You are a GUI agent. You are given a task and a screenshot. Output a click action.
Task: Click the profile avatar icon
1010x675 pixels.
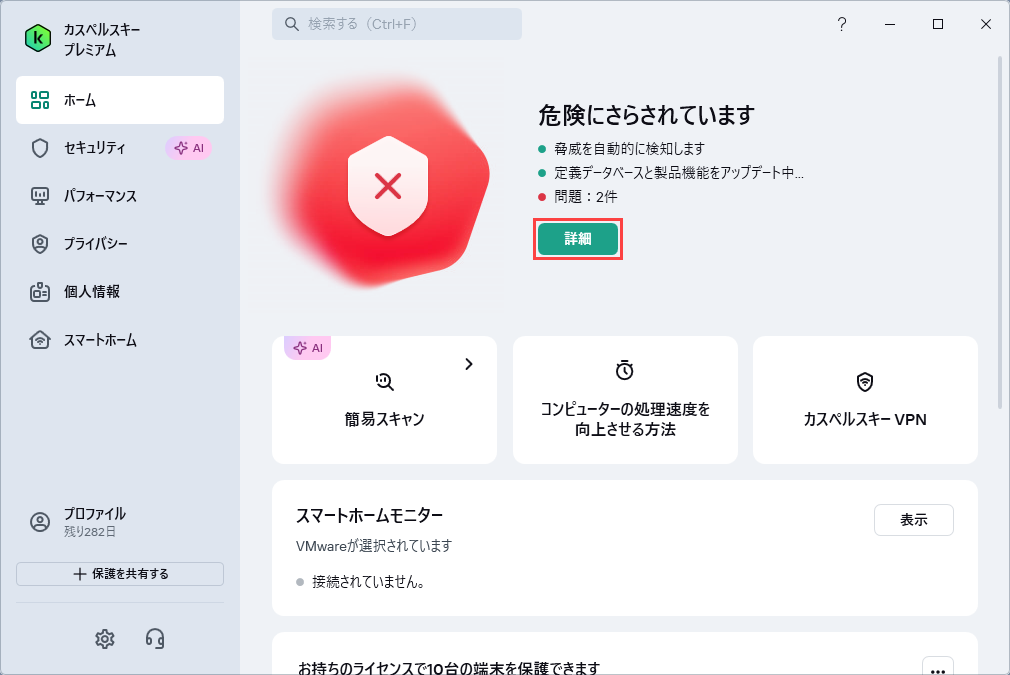(40, 522)
